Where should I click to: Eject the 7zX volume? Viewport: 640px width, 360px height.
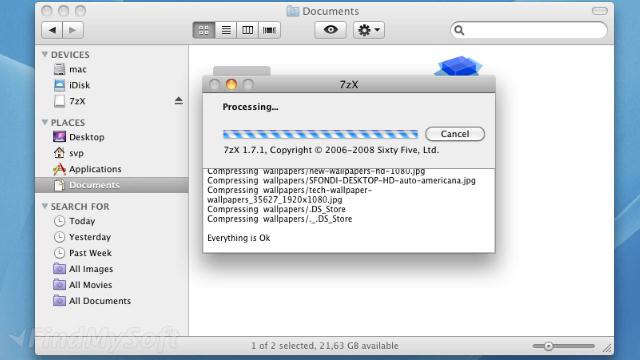point(178,101)
